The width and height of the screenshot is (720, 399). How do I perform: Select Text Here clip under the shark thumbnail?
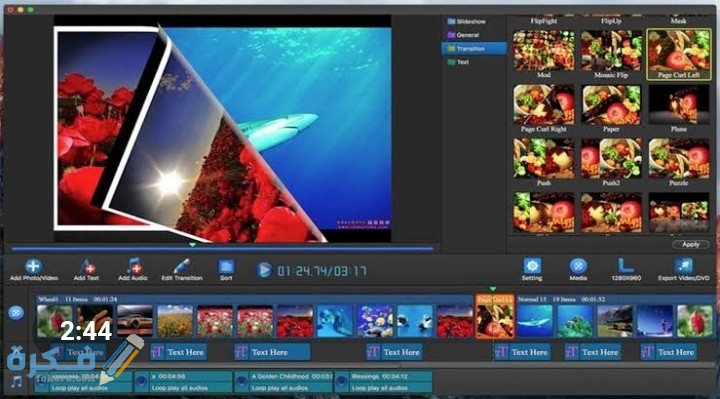coord(523,352)
